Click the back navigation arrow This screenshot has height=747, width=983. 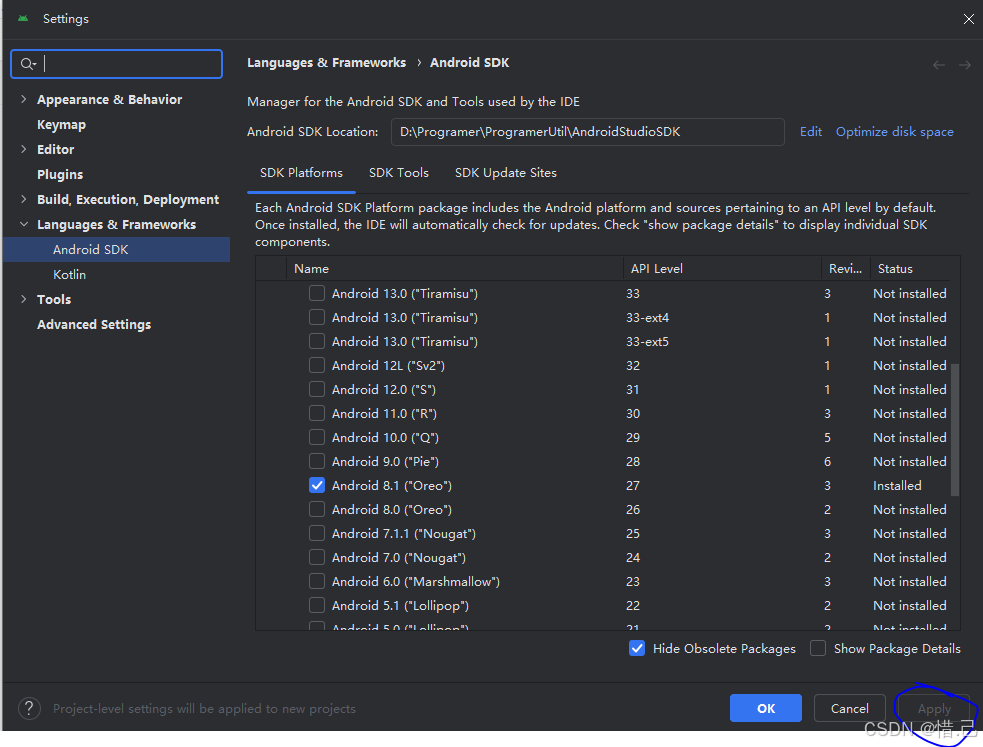[938, 65]
